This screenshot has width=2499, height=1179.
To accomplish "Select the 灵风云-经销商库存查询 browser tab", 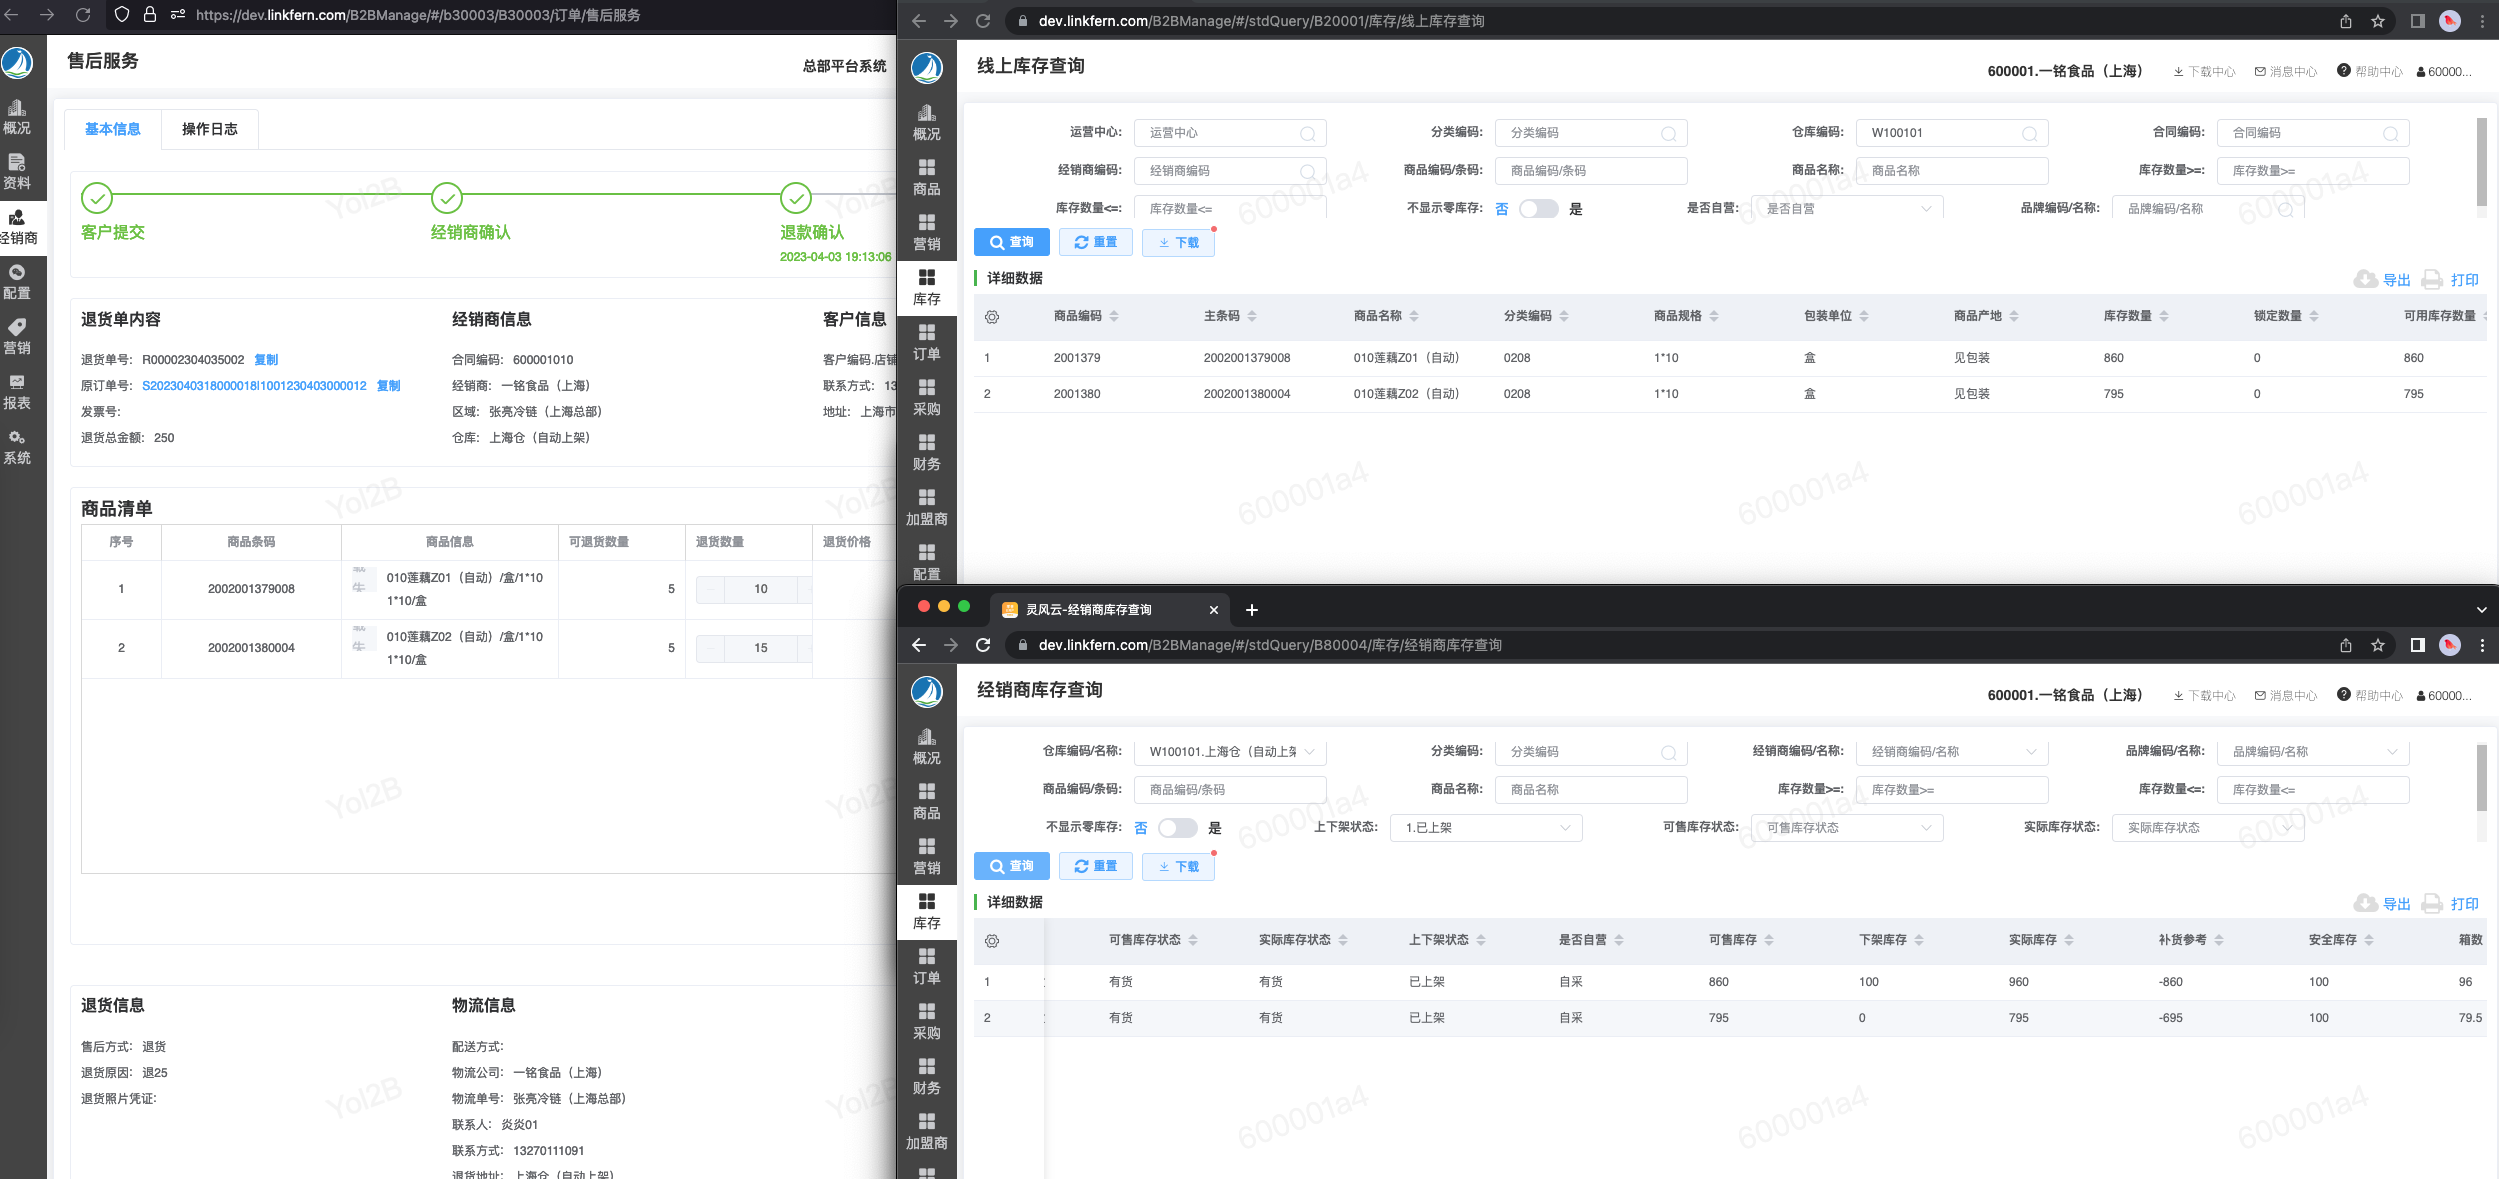I will pos(1088,609).
